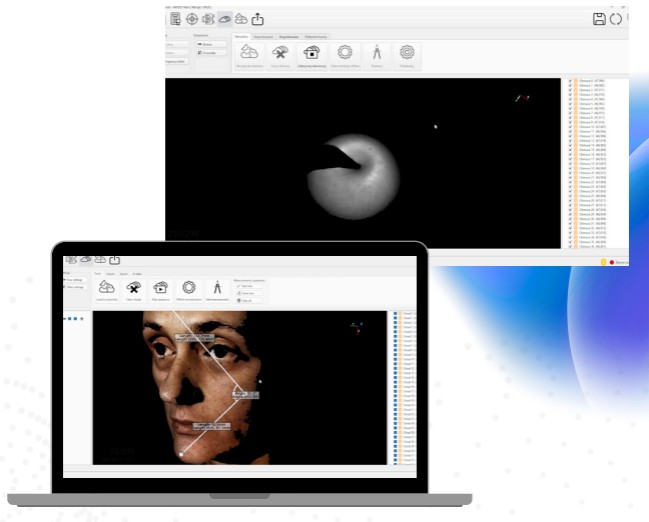
Task: Toggle the last cloud checkbox in upper window list
Action: [570, 245]
